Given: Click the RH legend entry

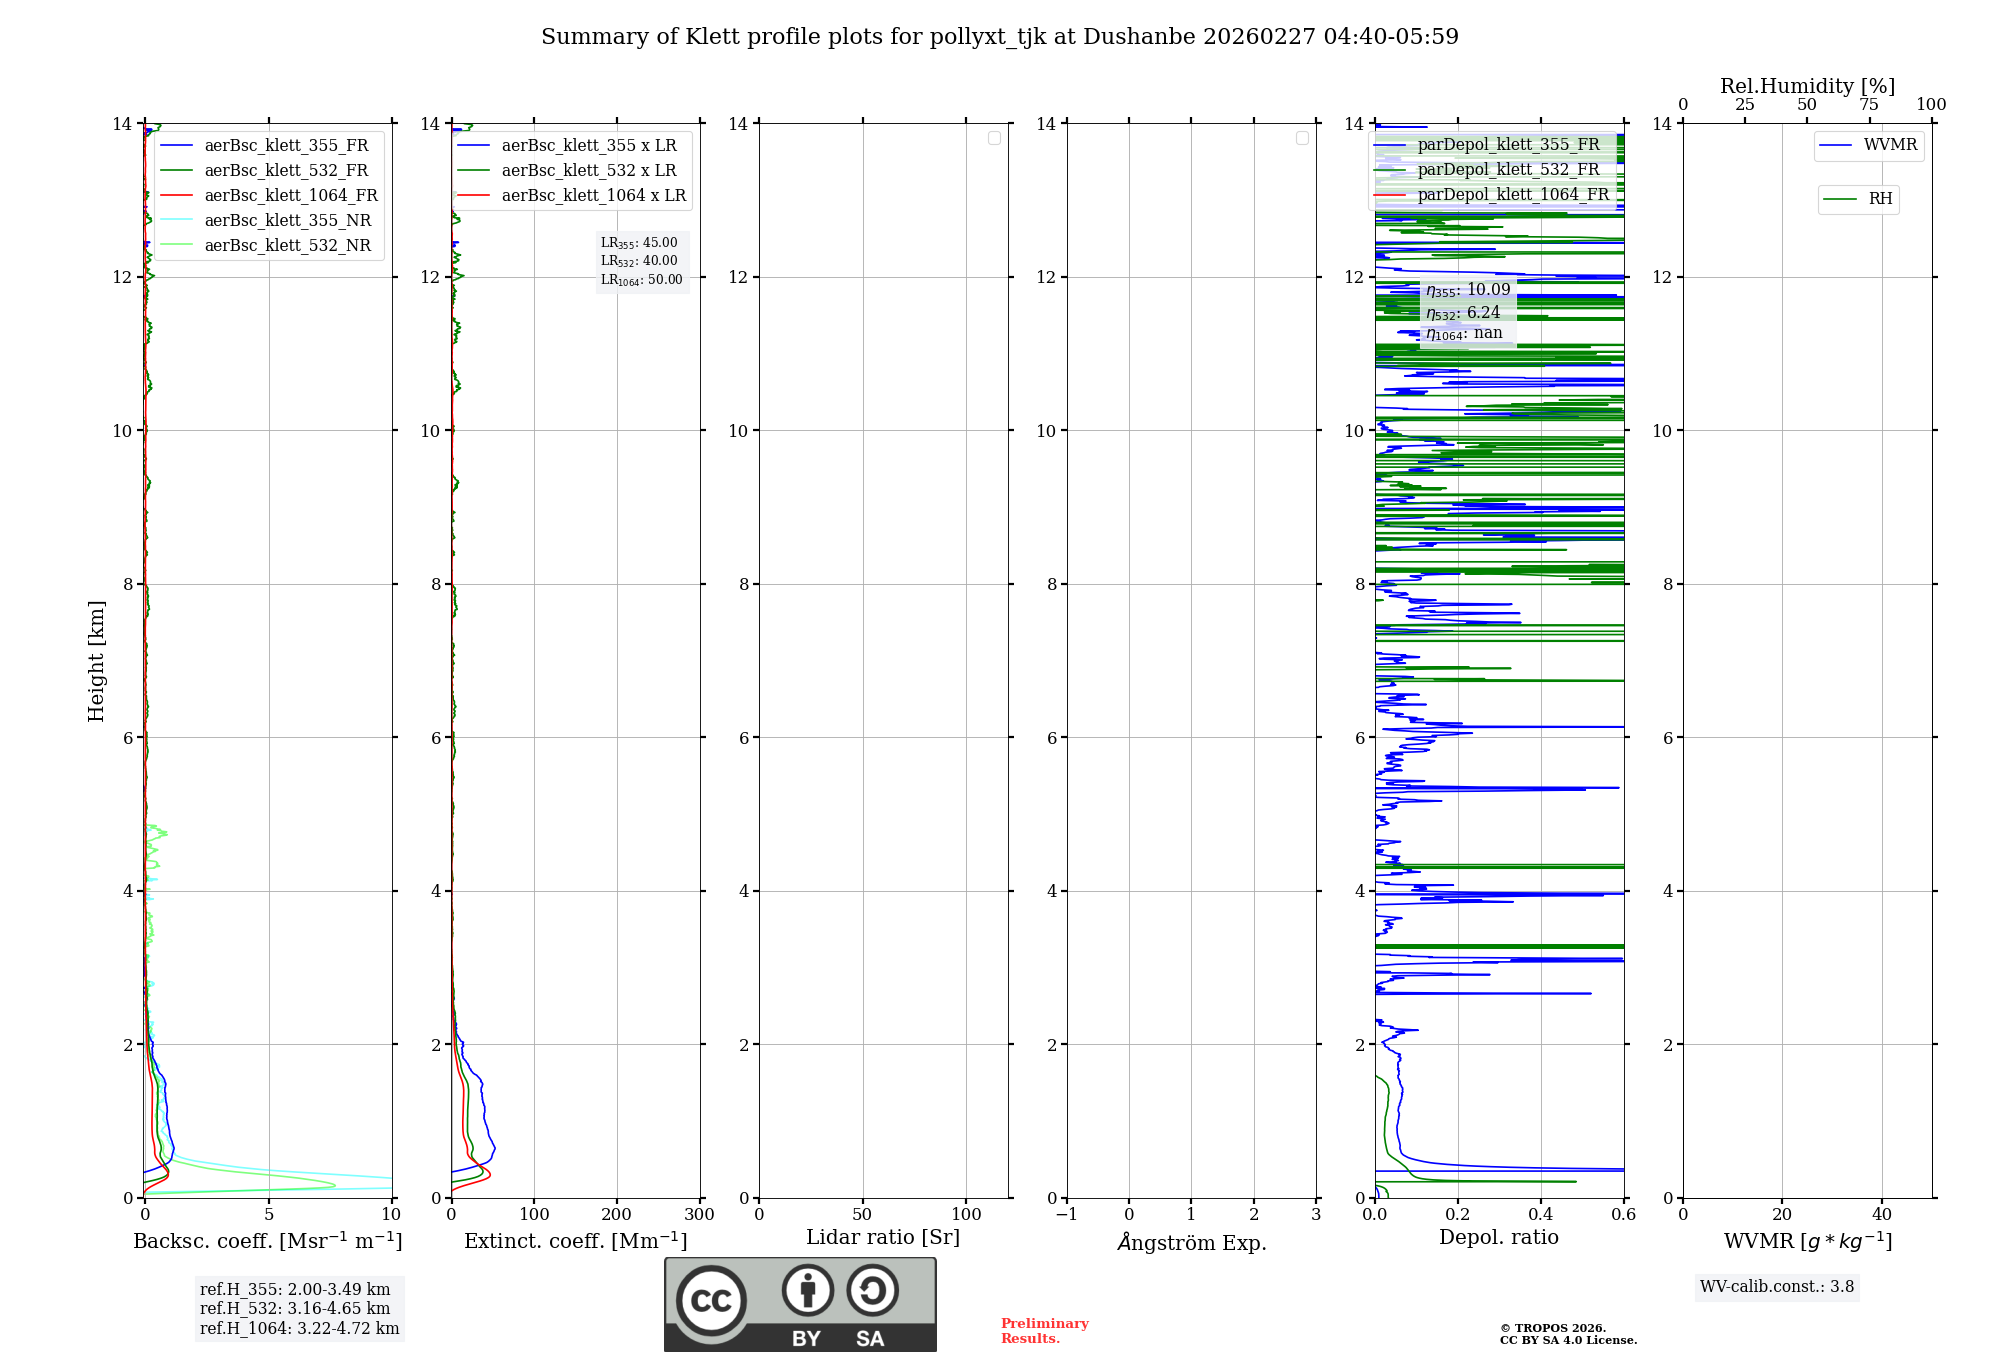Looking at the screenshot, I should point(1879,199).
